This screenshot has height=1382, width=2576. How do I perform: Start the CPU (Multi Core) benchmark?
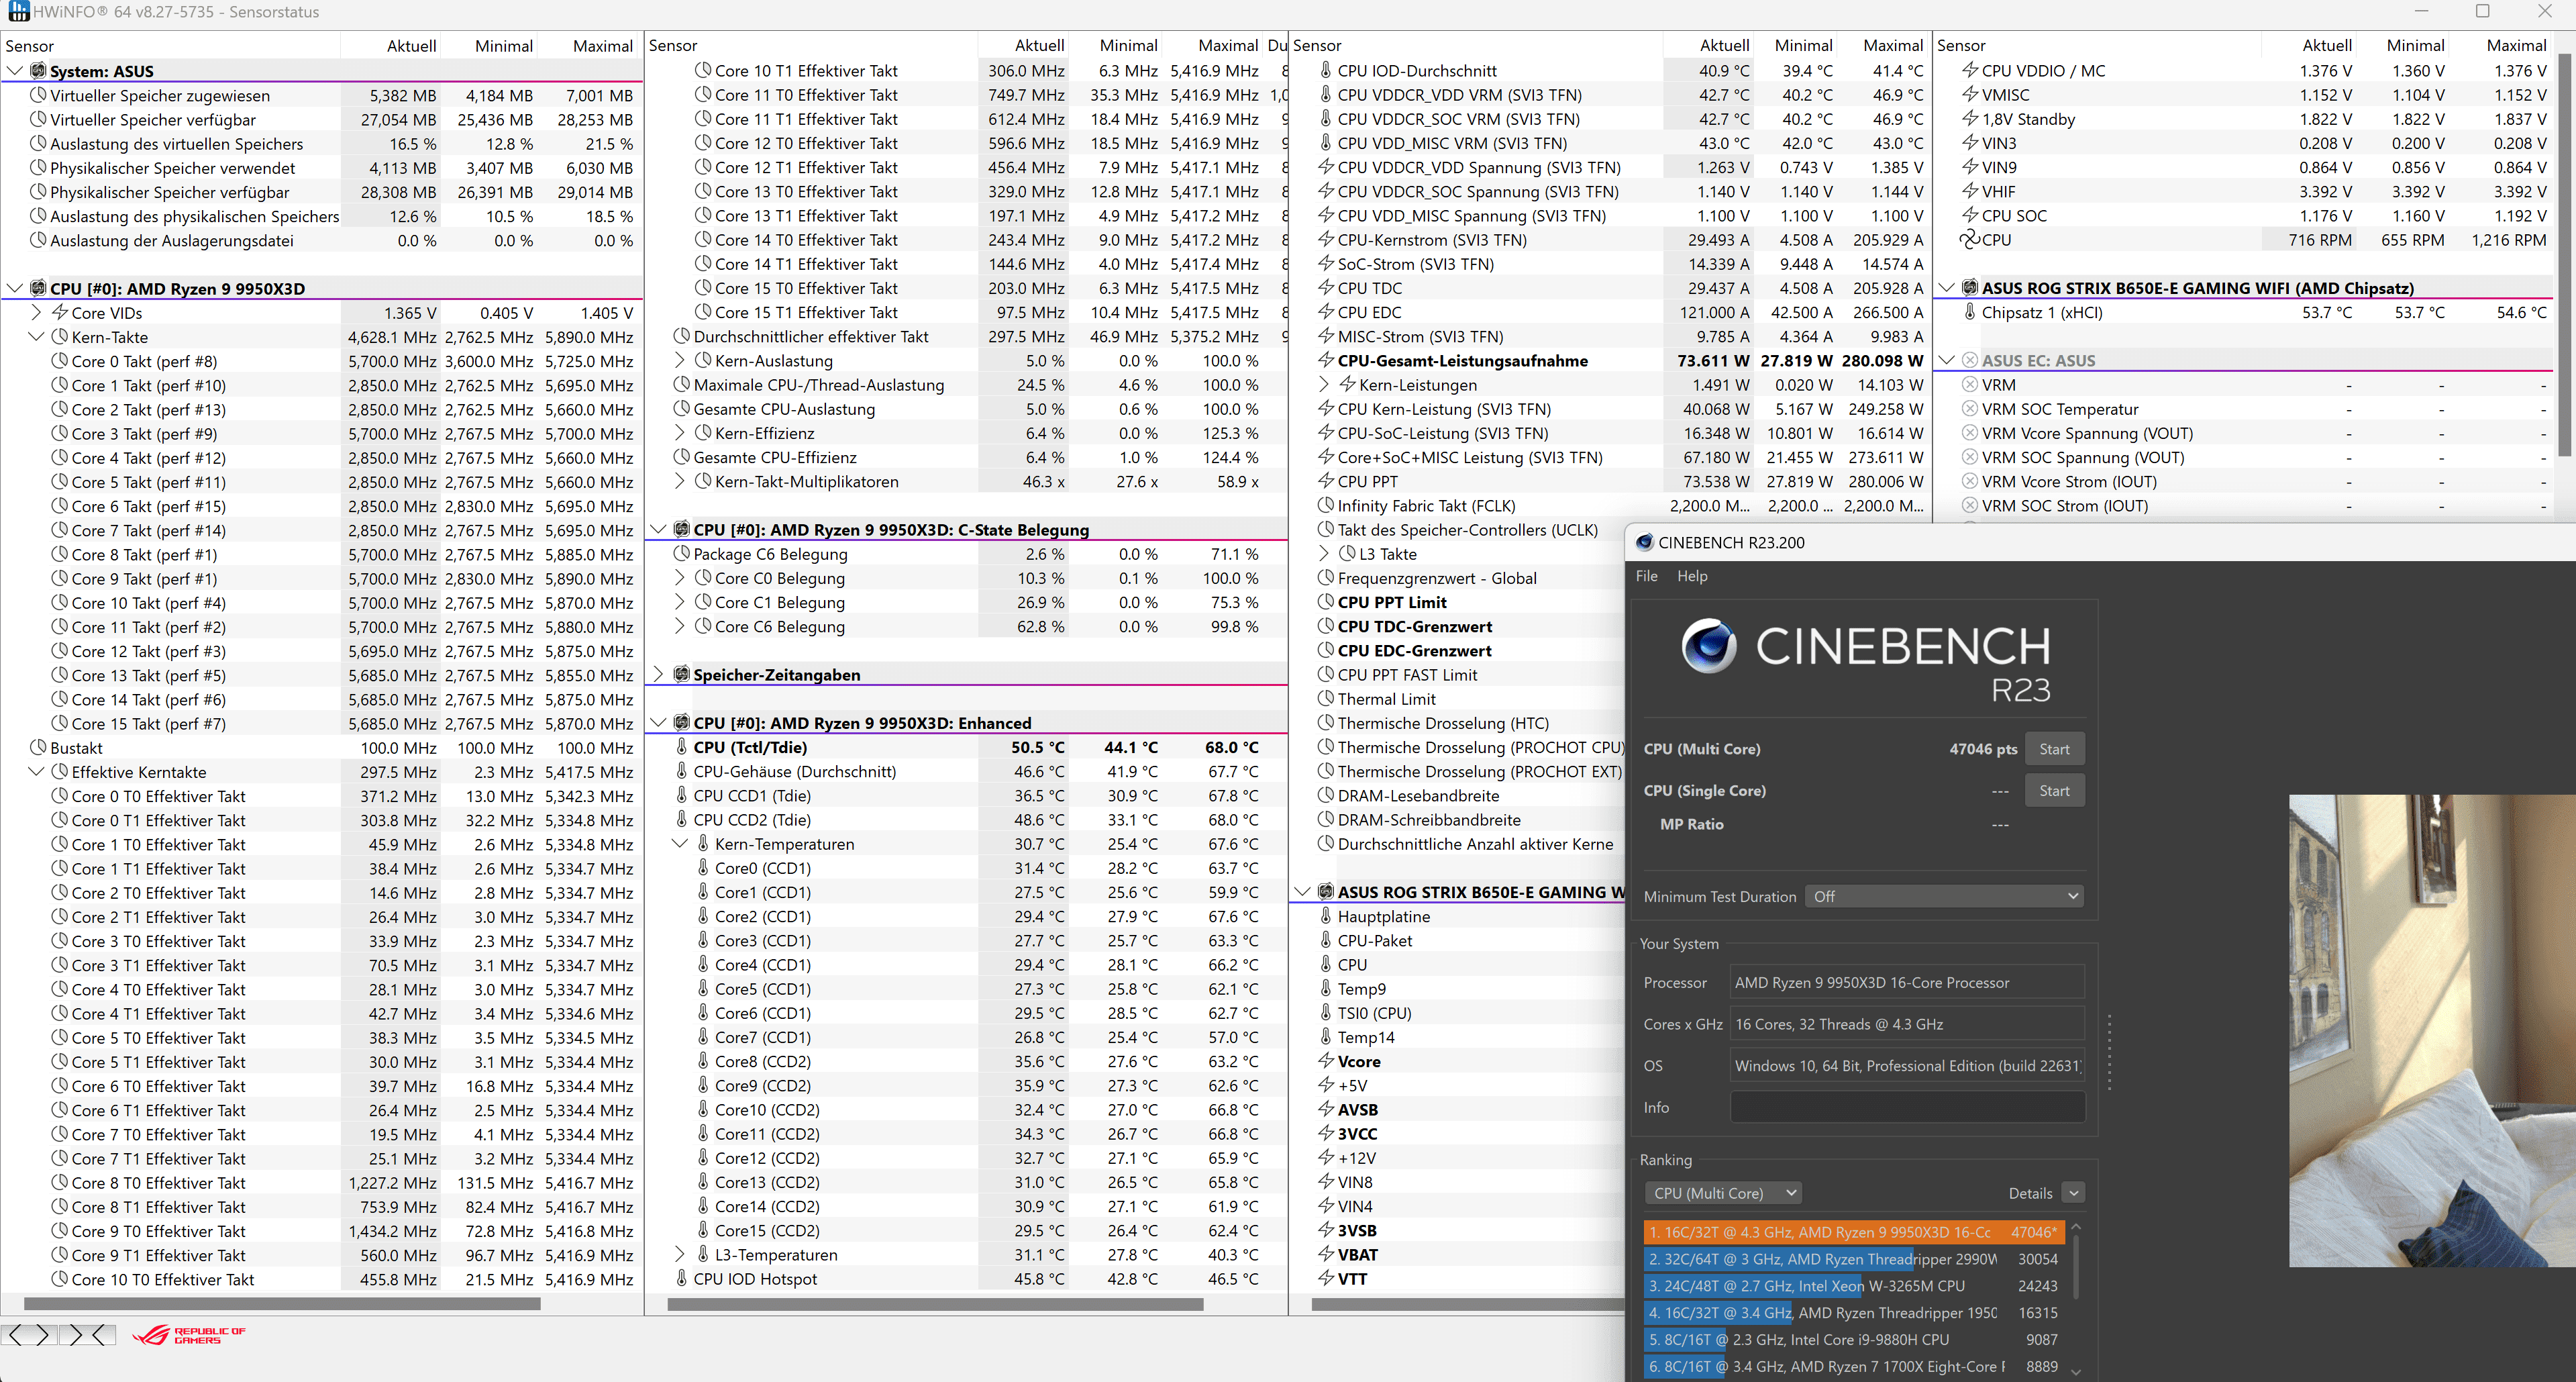pos(2054,749)
